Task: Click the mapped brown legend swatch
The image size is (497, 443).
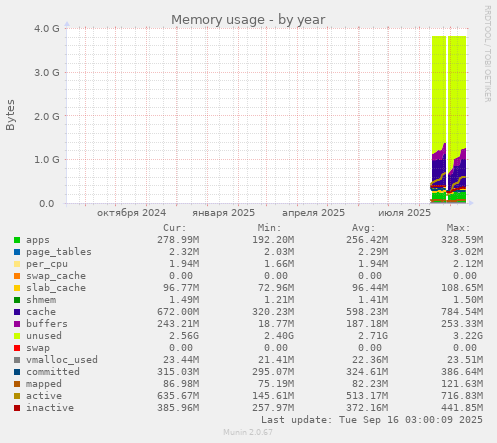Action: pyautogui.click(x=17, y=384)
